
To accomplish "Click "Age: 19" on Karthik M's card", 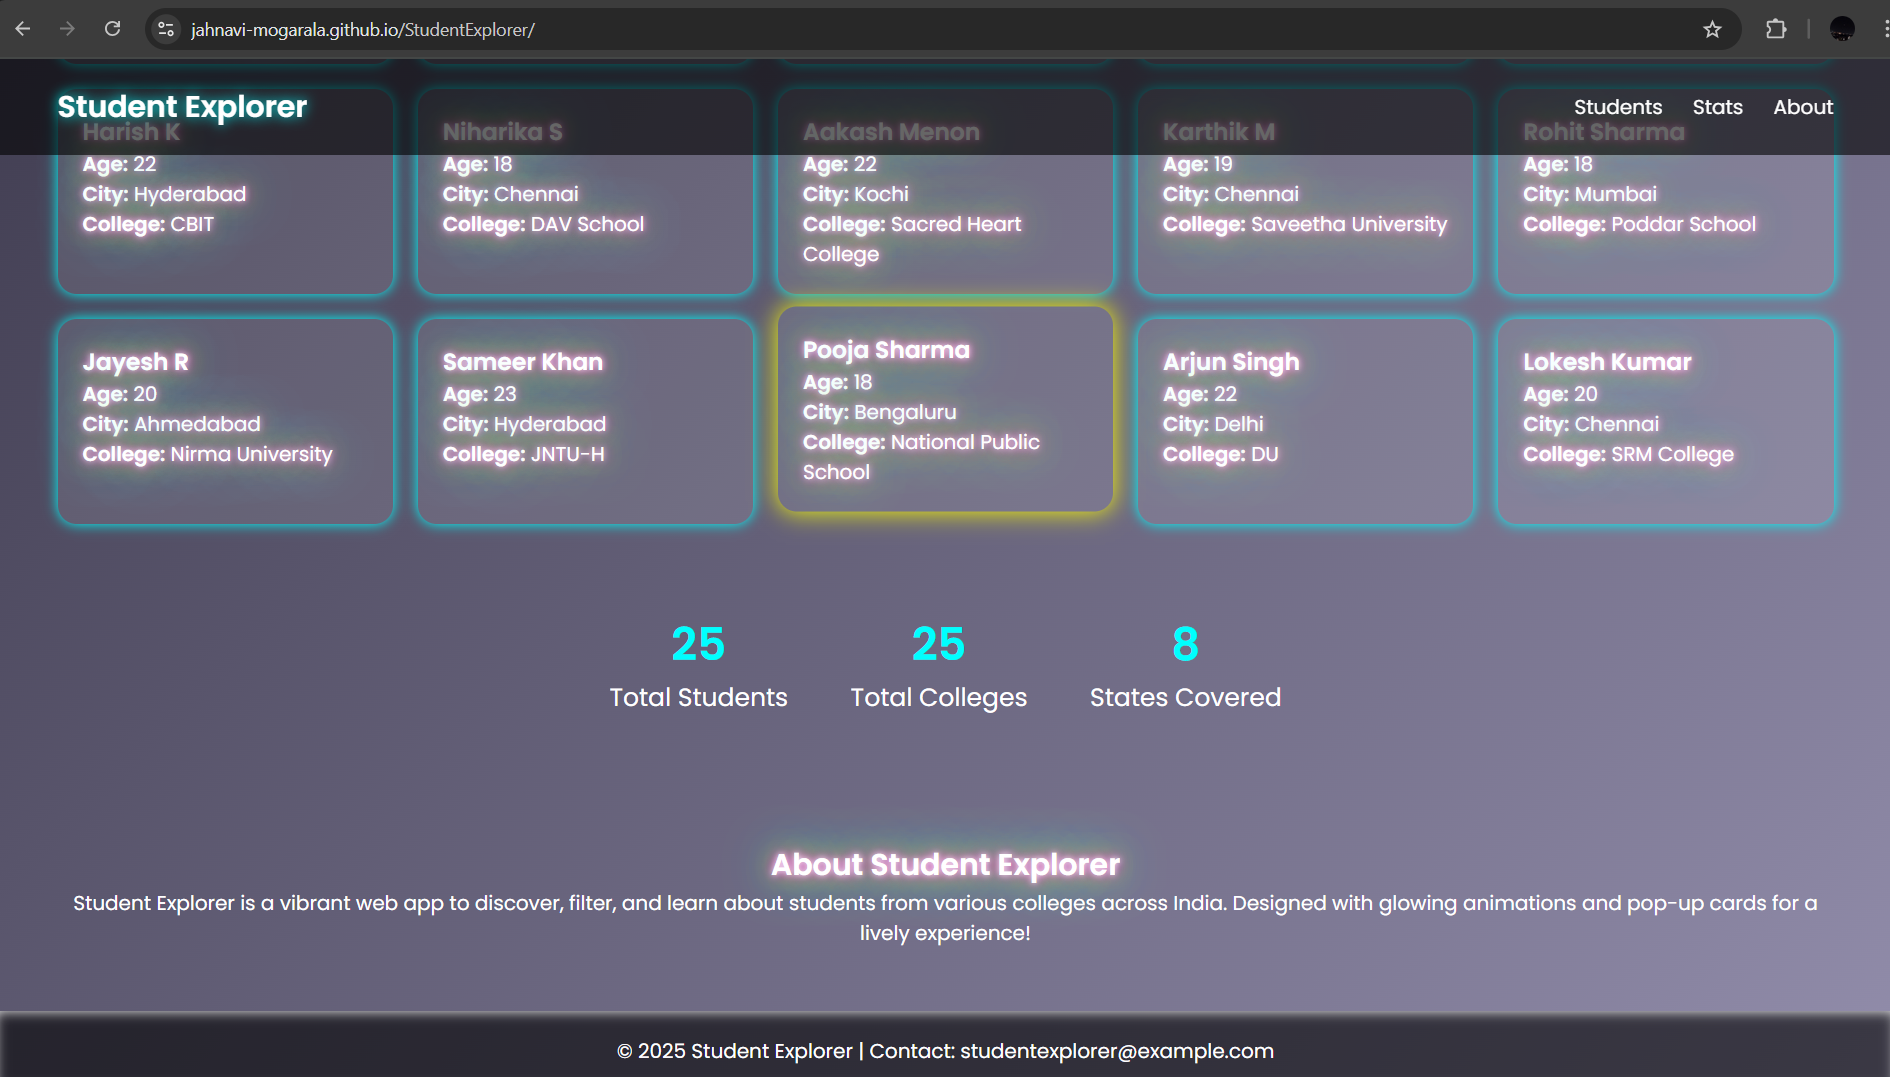I will coord(1197,164).
